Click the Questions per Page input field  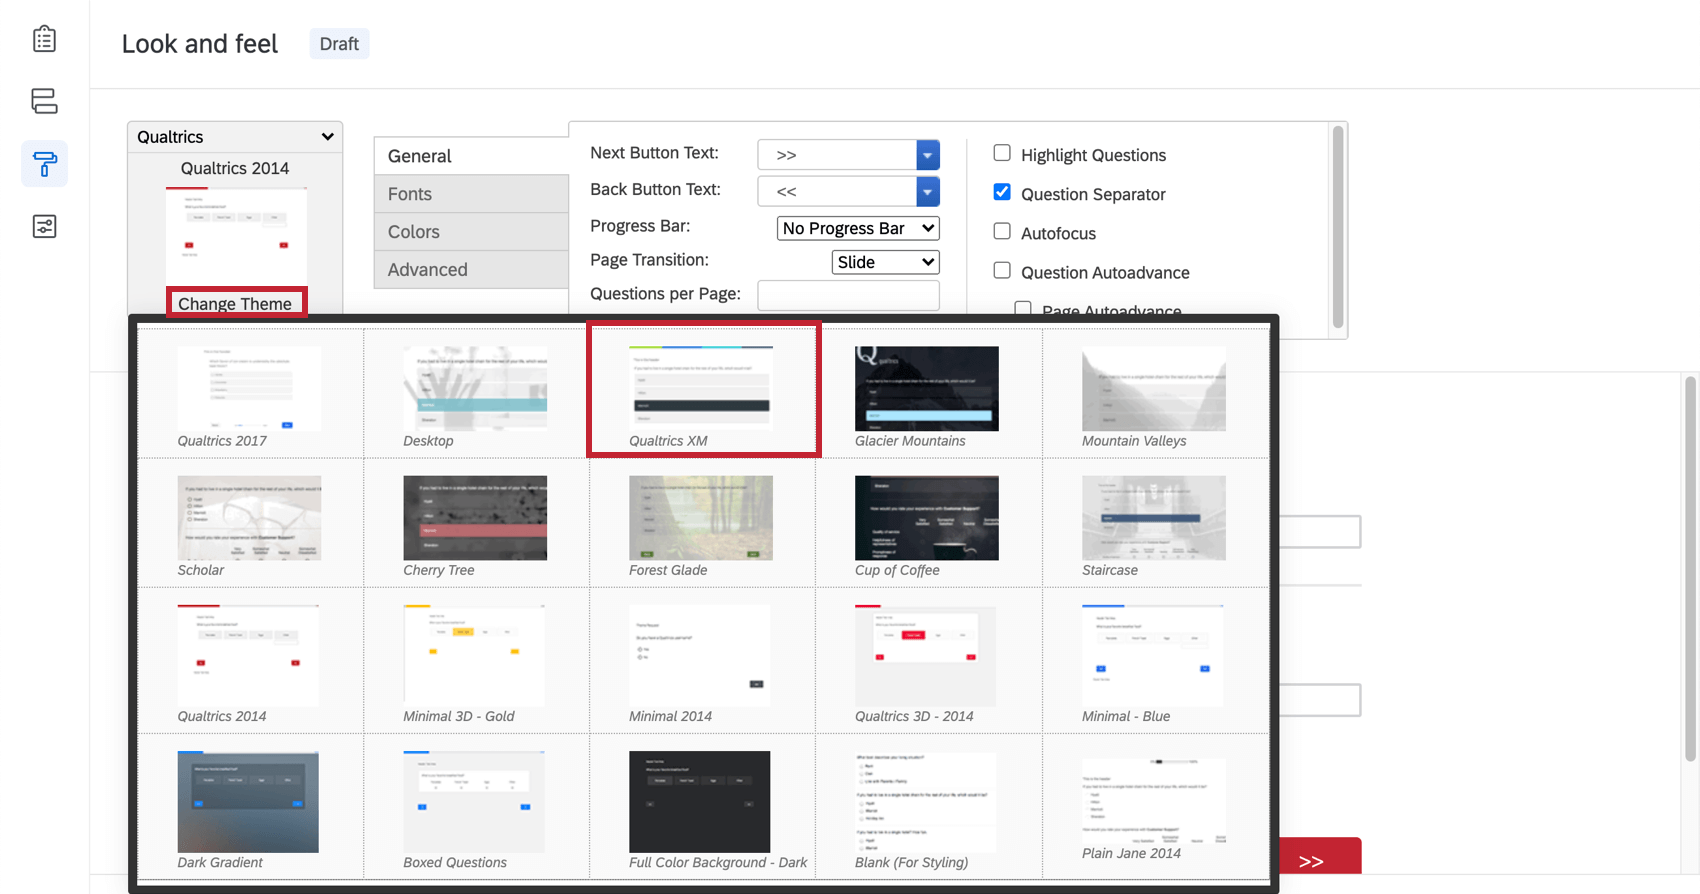tap(849, 295)
